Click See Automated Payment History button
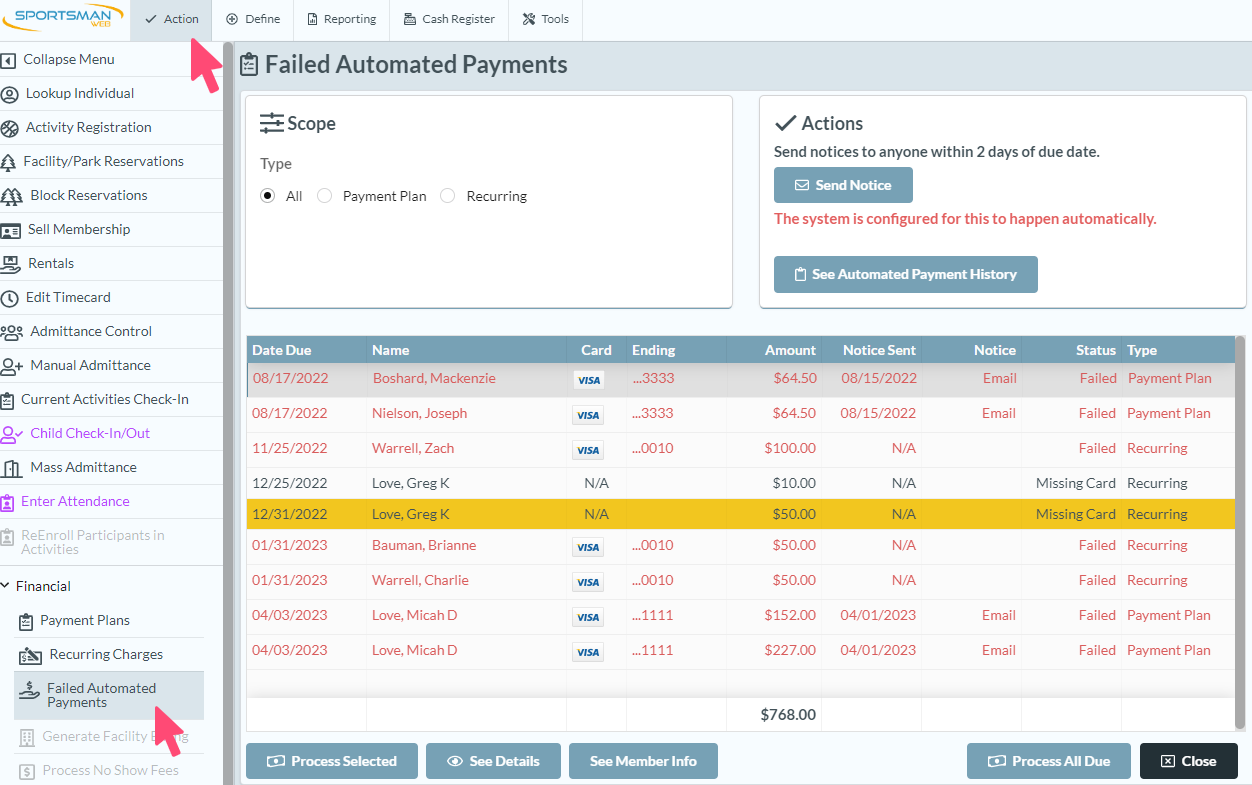 click(905, 274)
